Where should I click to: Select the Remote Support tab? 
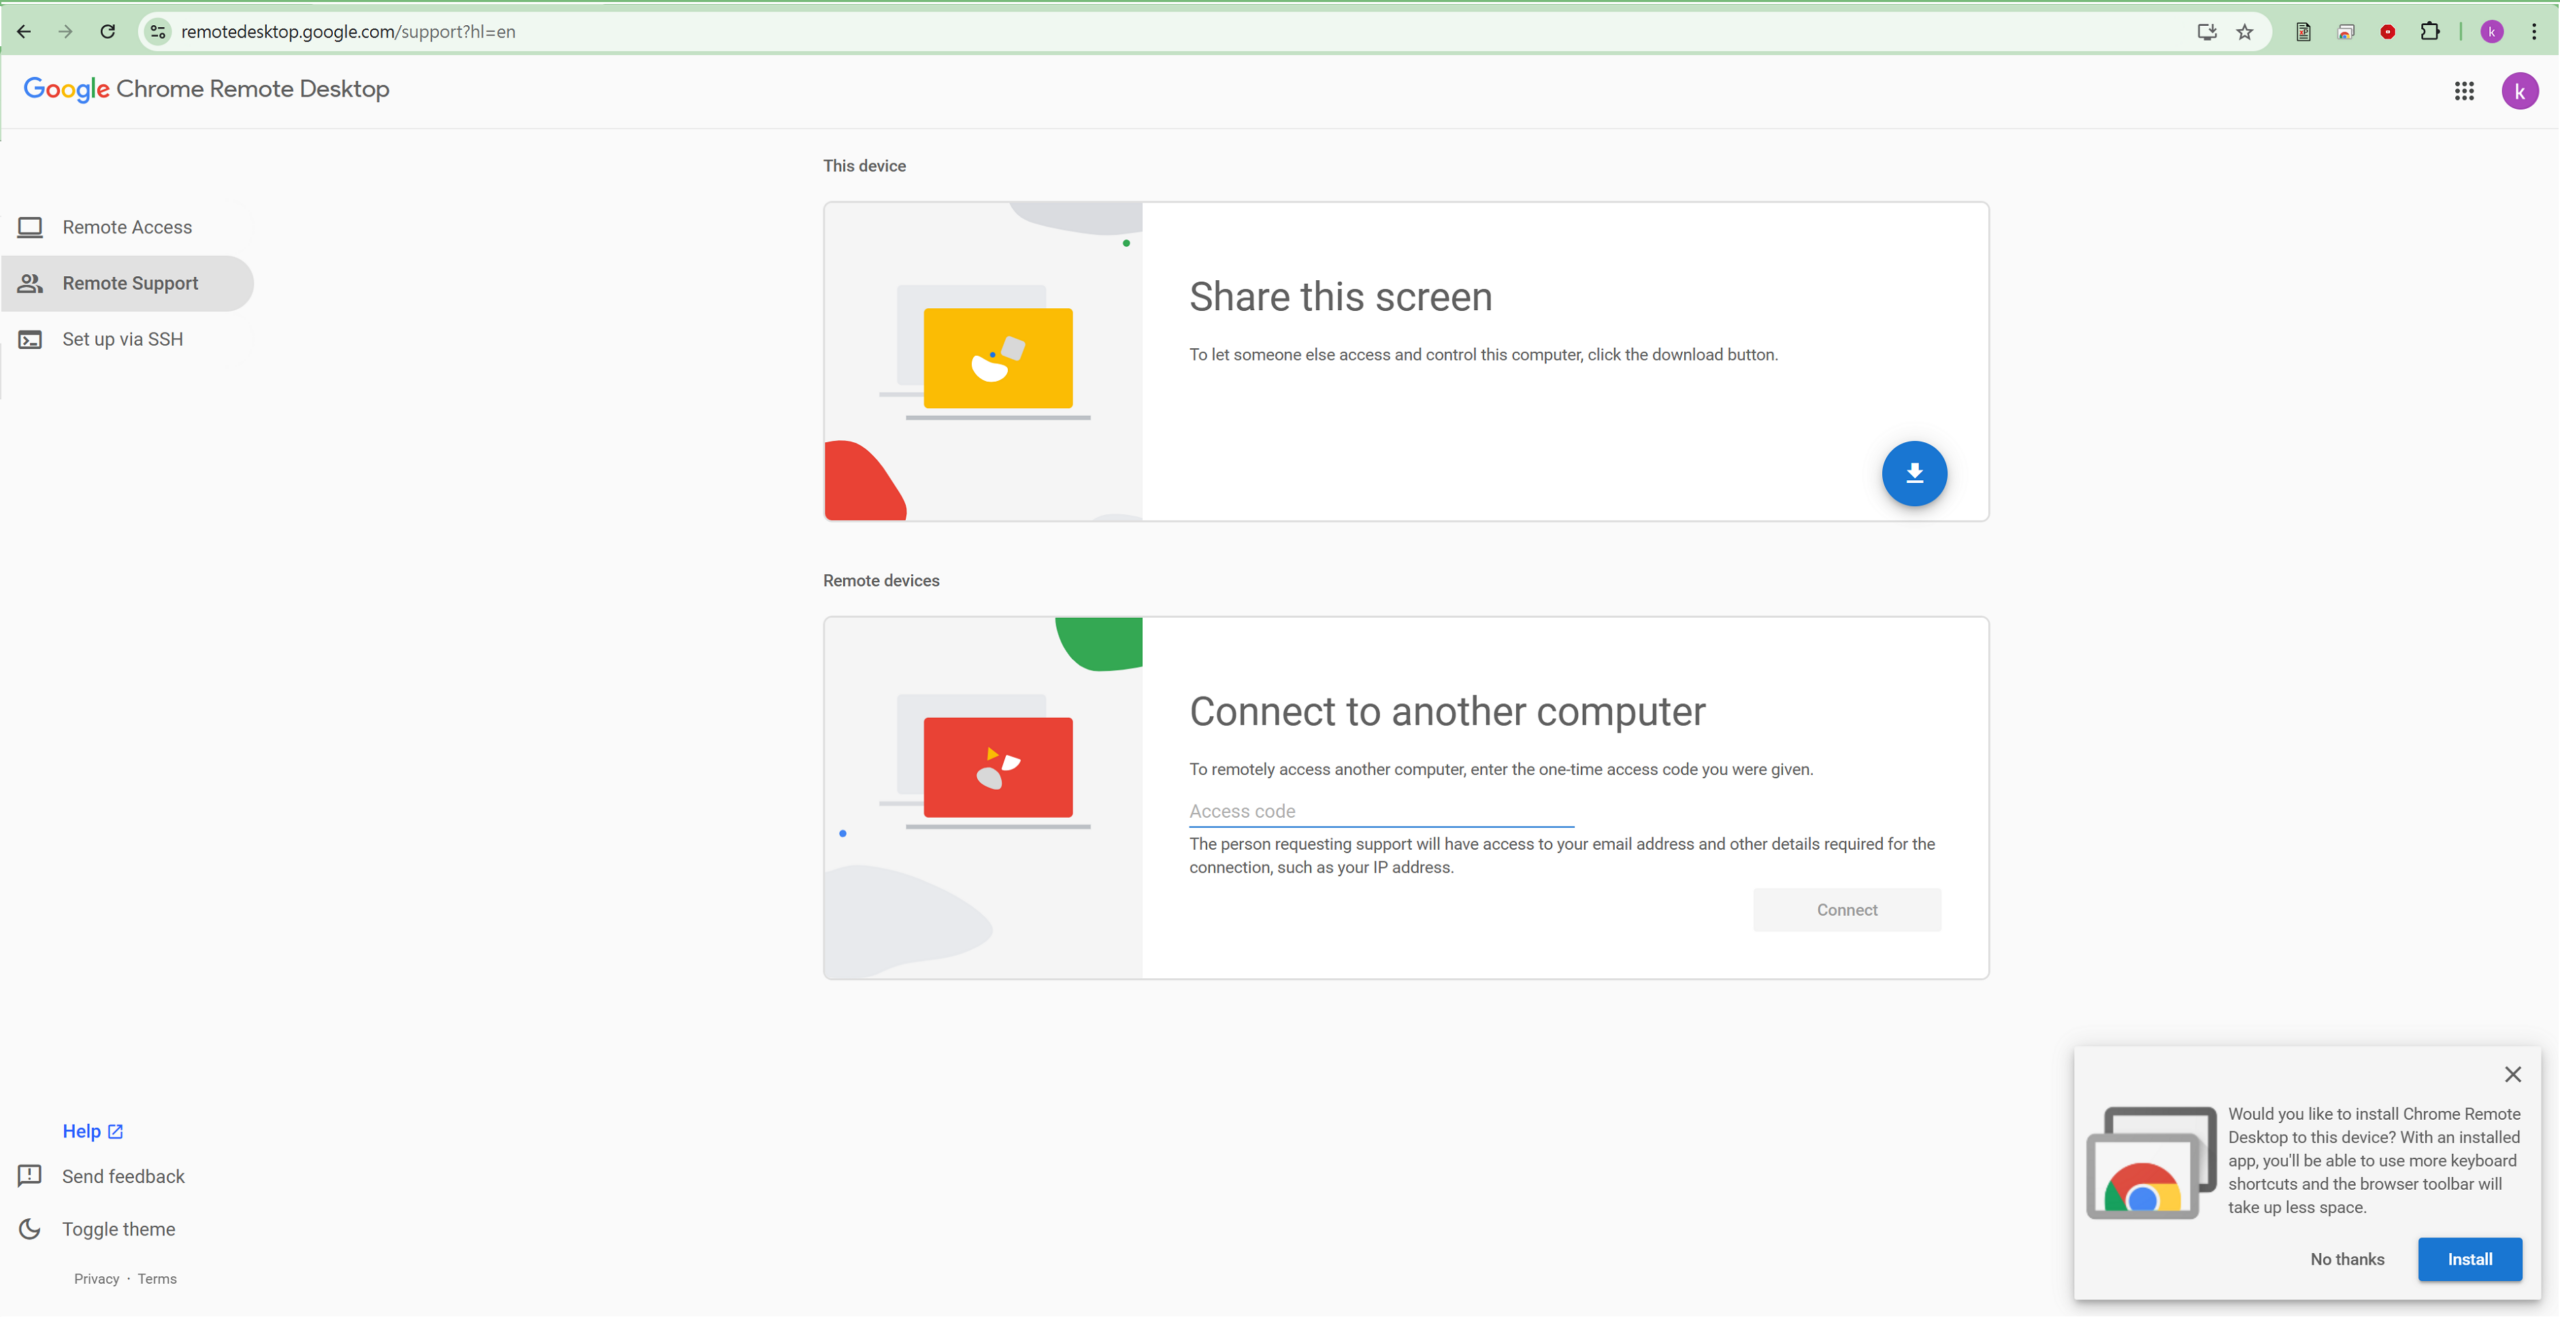tap(127, 283)
